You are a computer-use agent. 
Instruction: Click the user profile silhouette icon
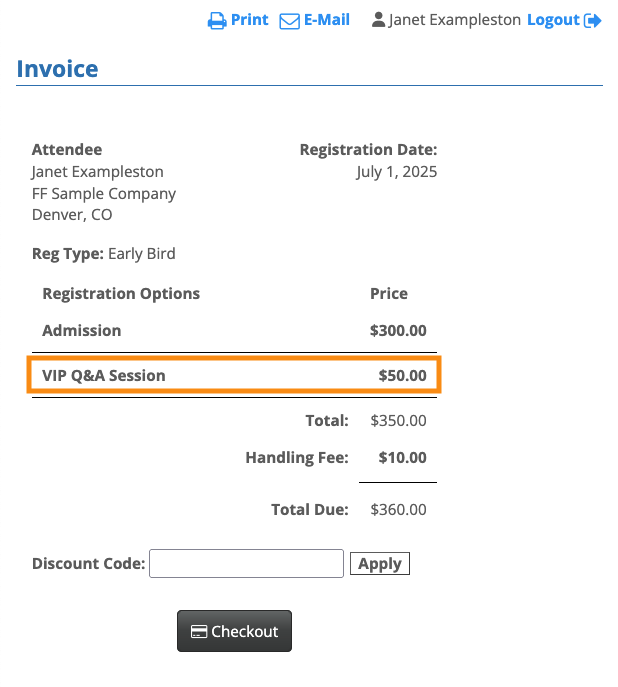click(378, 20)
